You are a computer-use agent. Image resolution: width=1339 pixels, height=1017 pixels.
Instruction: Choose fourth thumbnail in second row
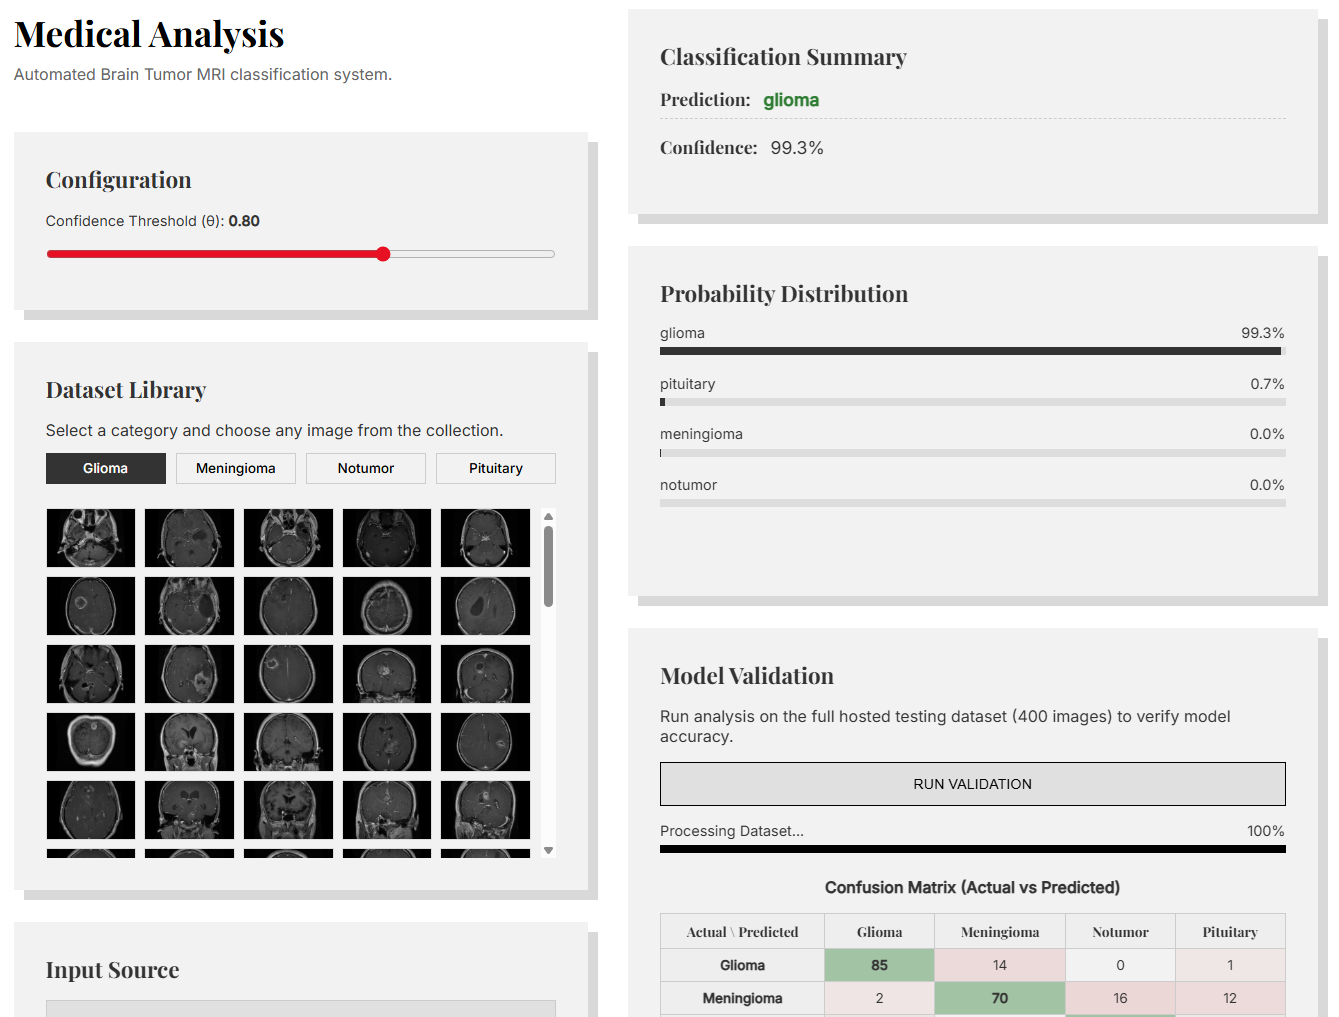tap(387, 606)
